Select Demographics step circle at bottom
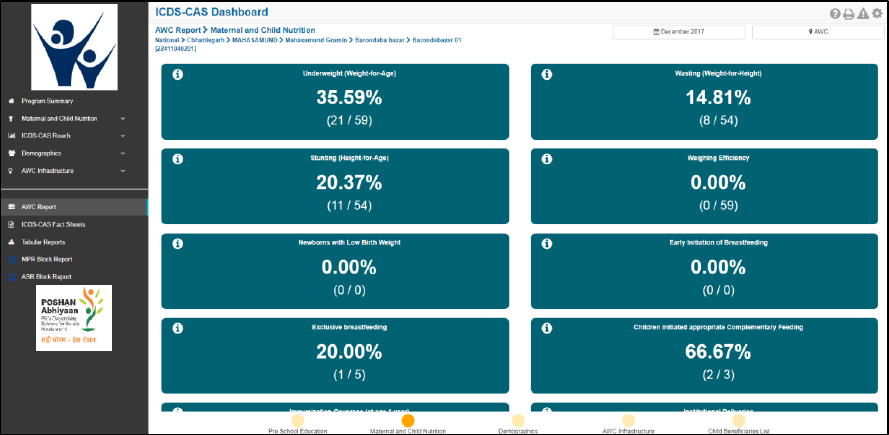This screenshot has width=889, height=435. [518, 420]
